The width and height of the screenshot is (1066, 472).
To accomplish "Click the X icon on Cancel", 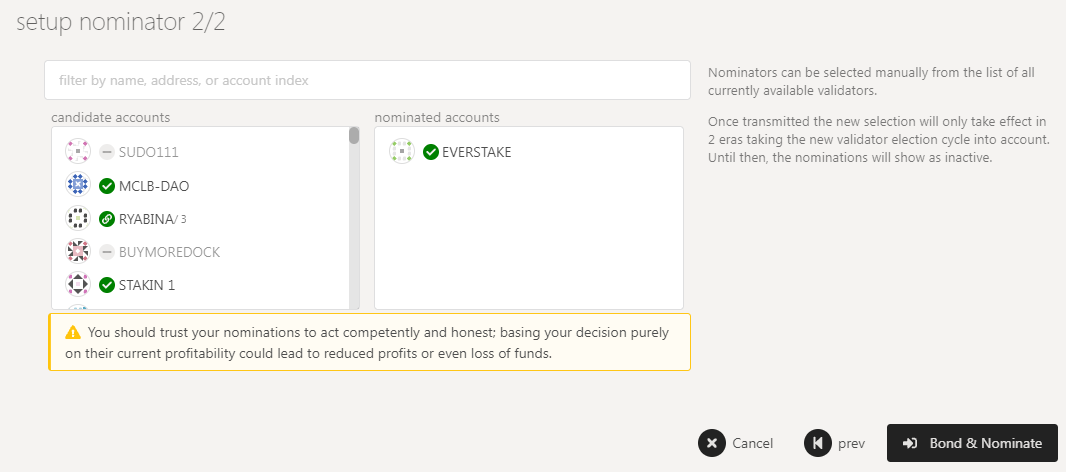I will click(x=712, y=443).
